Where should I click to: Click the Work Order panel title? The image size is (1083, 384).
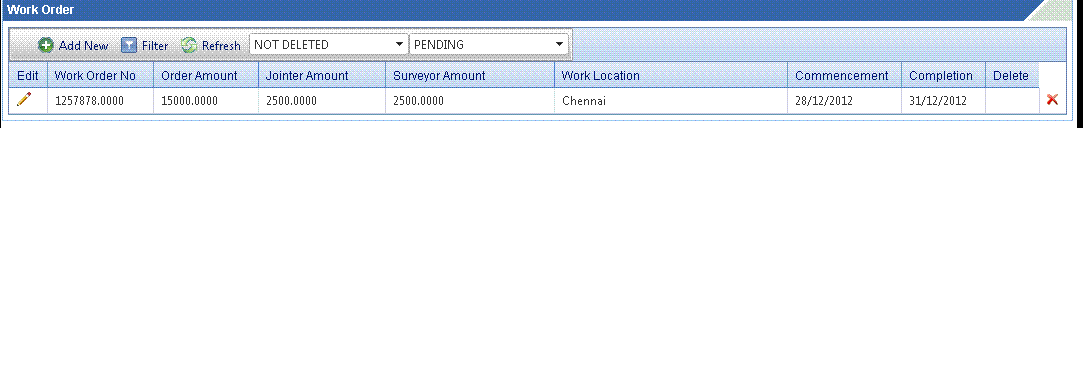(x=41, y=10)
